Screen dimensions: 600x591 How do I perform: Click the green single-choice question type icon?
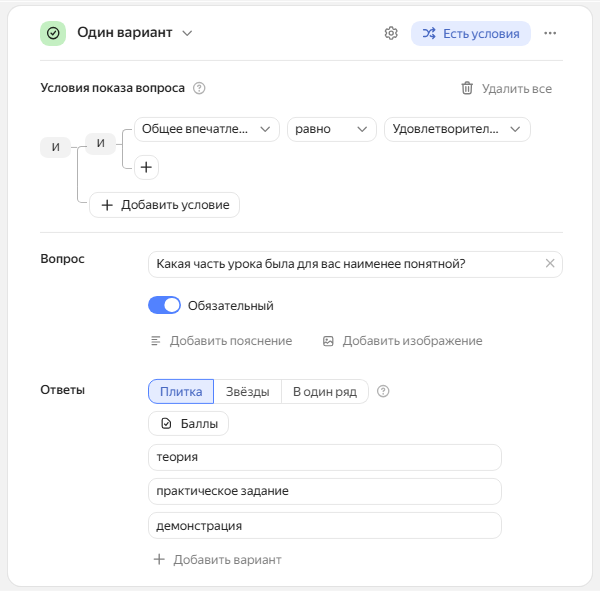53,33
